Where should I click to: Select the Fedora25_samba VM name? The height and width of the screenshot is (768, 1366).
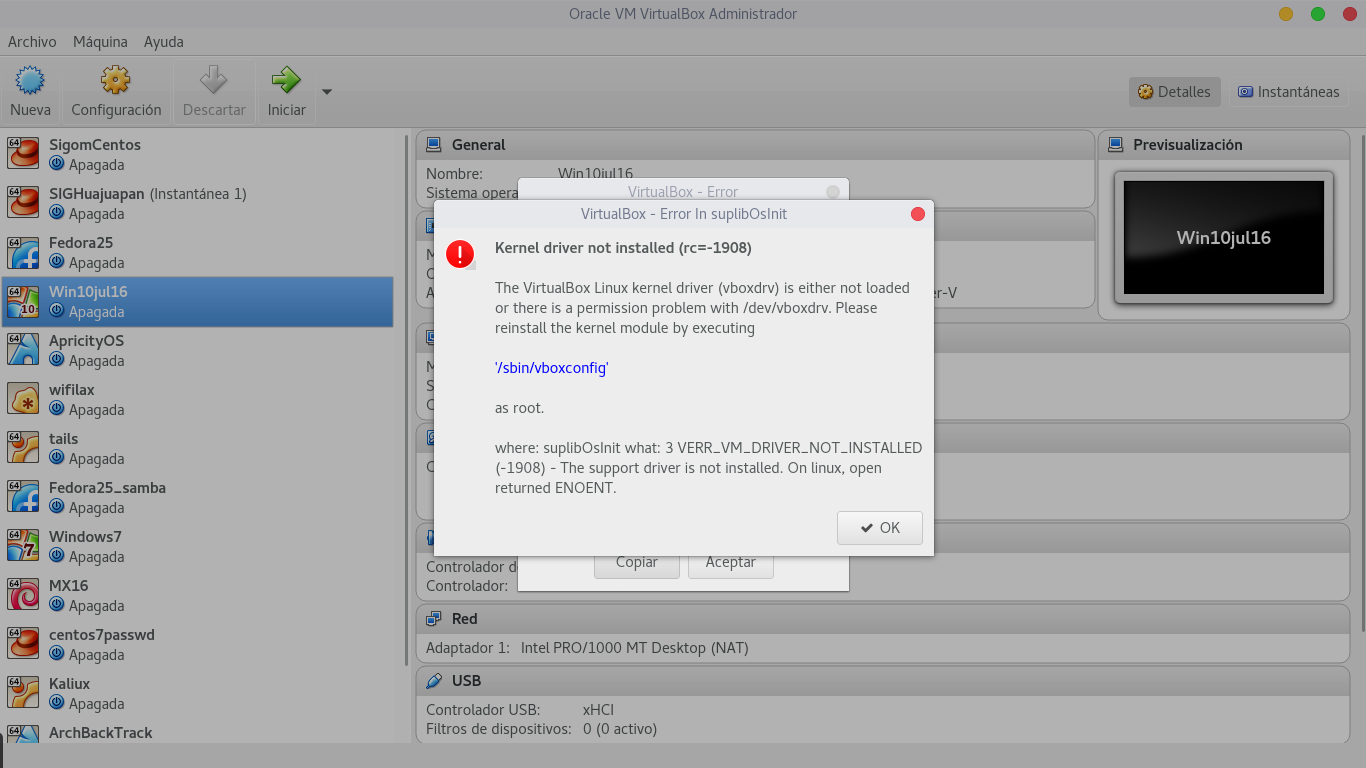pyautogui.click(x=108, y=488)
